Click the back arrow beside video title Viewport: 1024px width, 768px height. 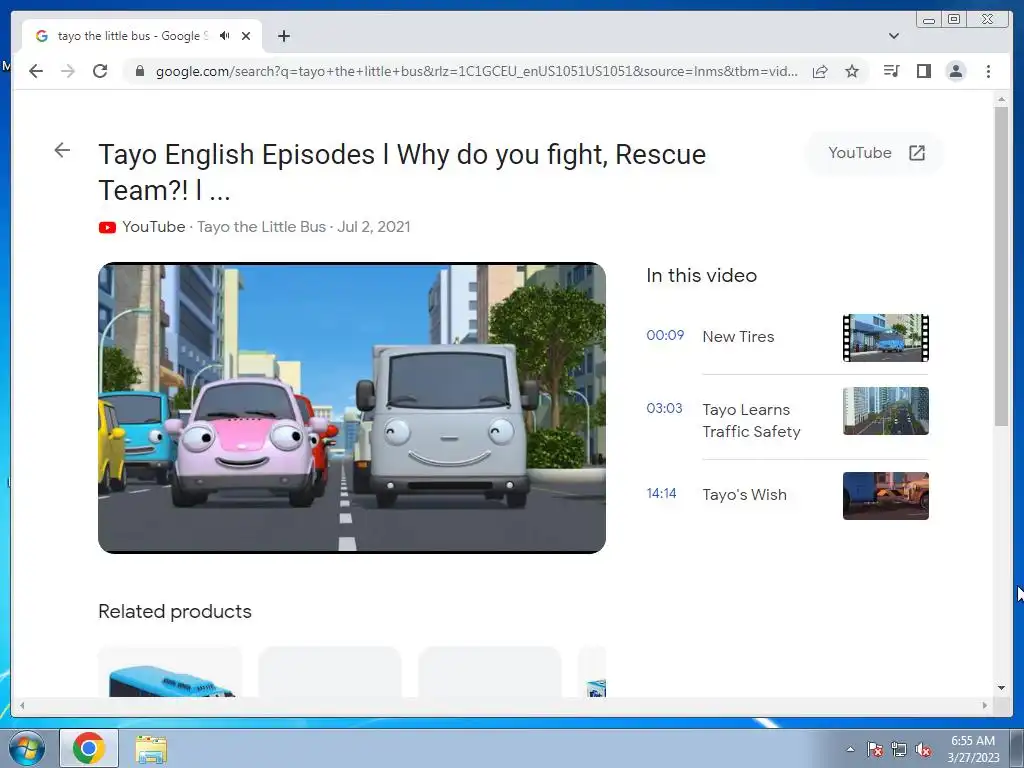tap(62, 150)
